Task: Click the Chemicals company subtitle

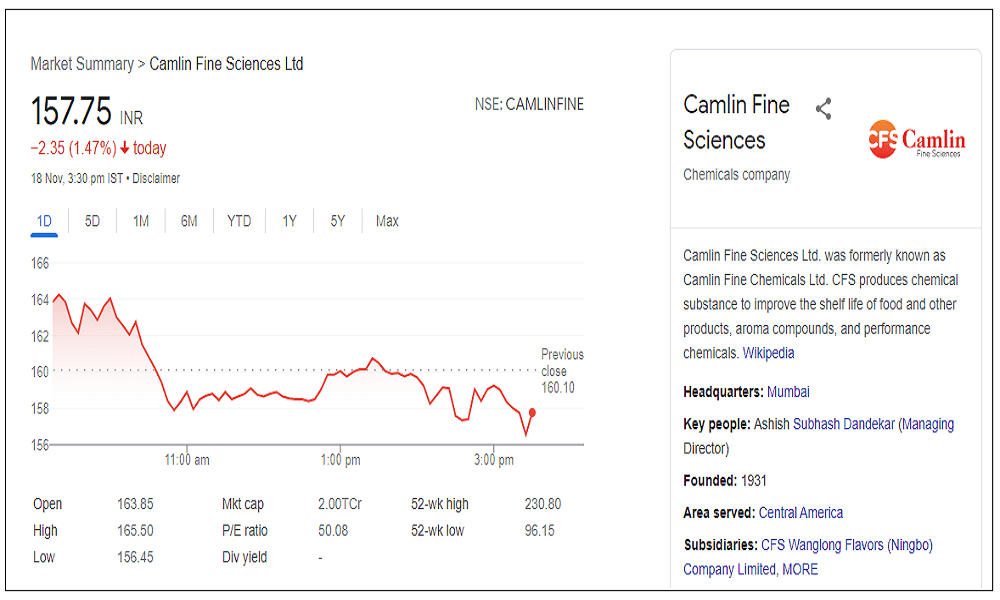Action: click(x=737, y=175)
